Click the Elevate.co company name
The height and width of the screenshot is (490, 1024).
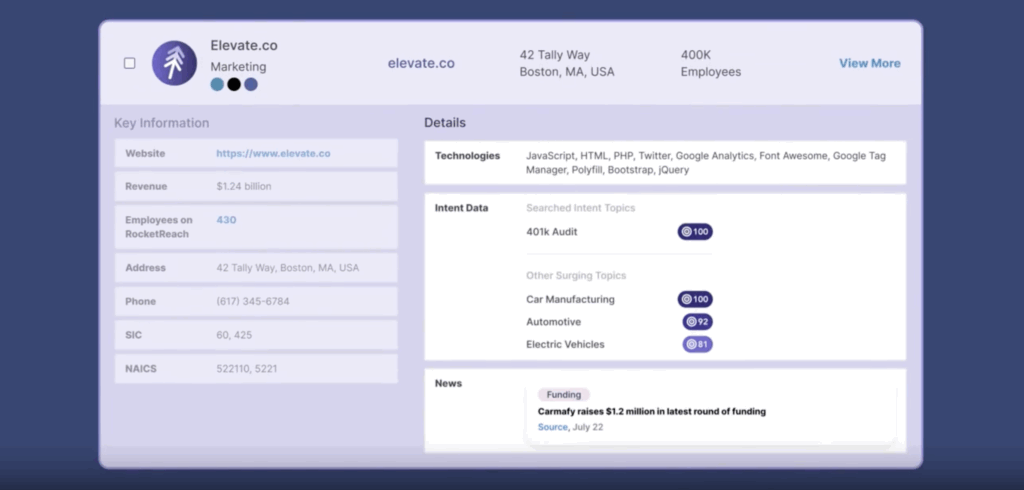tap(244, 45)
